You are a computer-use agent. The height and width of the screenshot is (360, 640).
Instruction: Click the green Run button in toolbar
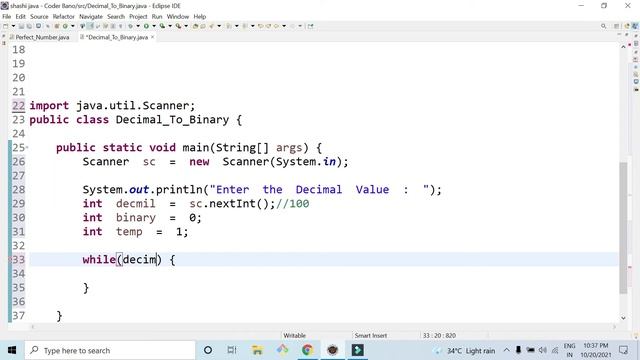pyautogui.click(x=146, y=26)
